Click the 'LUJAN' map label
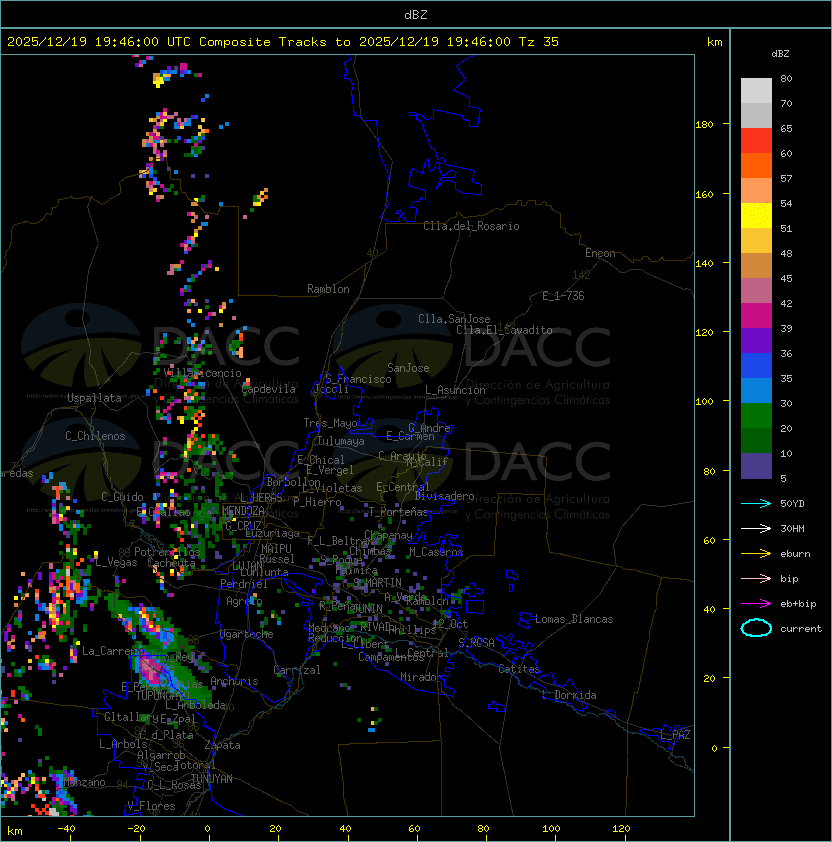This screenshot has height=842, width=832. point(248,566)
